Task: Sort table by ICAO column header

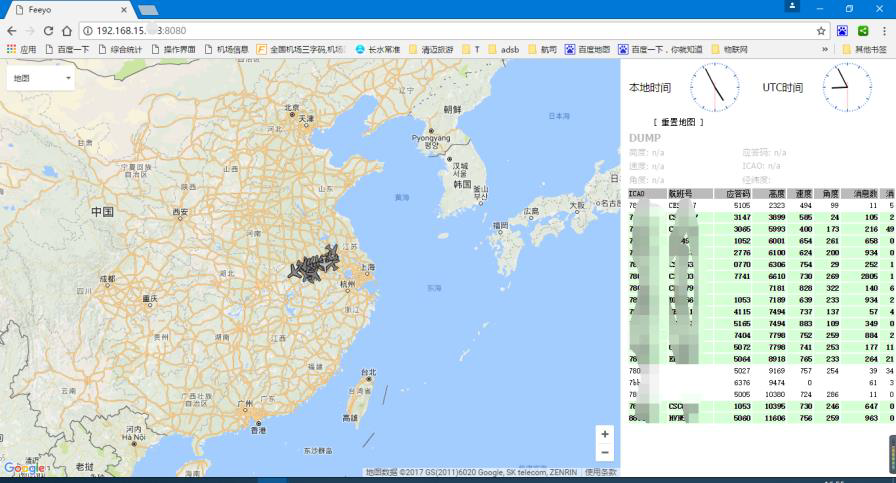Action: [647, 194]
